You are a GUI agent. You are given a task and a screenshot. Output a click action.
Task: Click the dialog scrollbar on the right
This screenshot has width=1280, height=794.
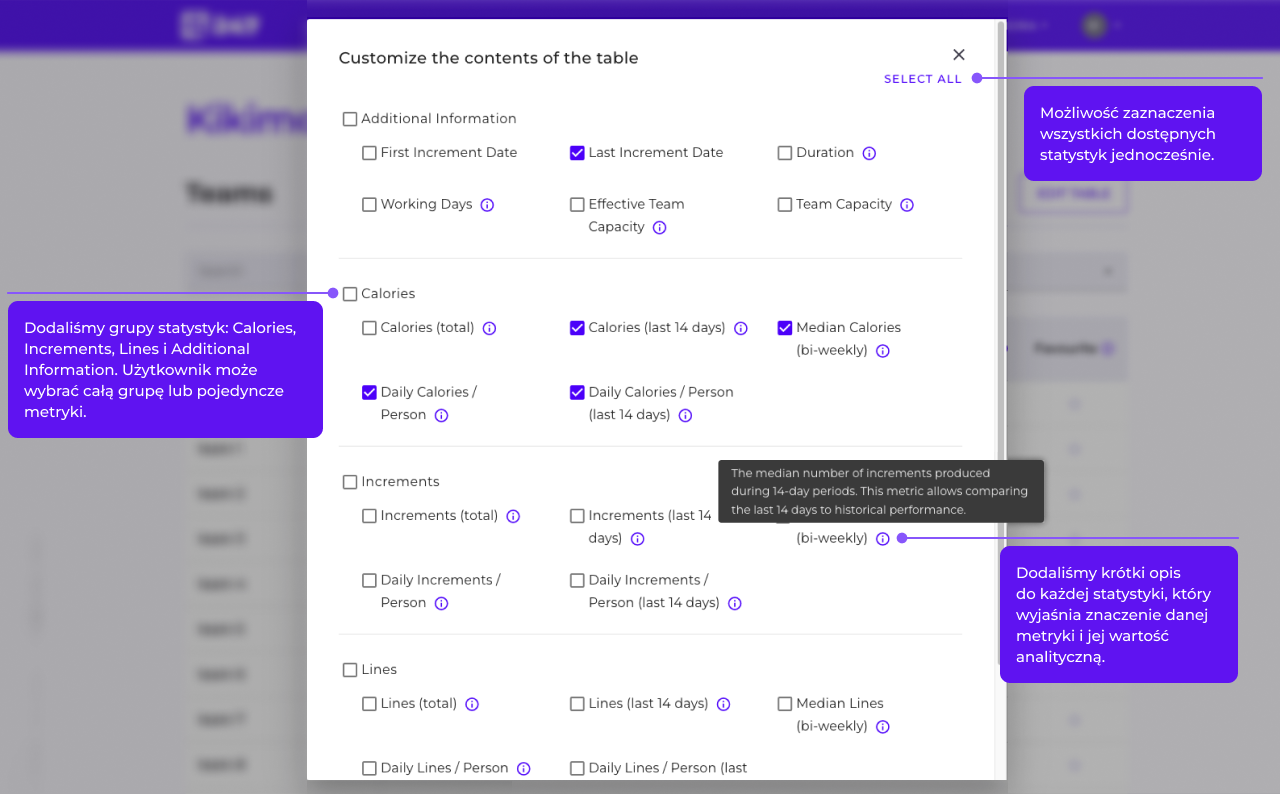pyautogui.click(x=1001, y=300)
